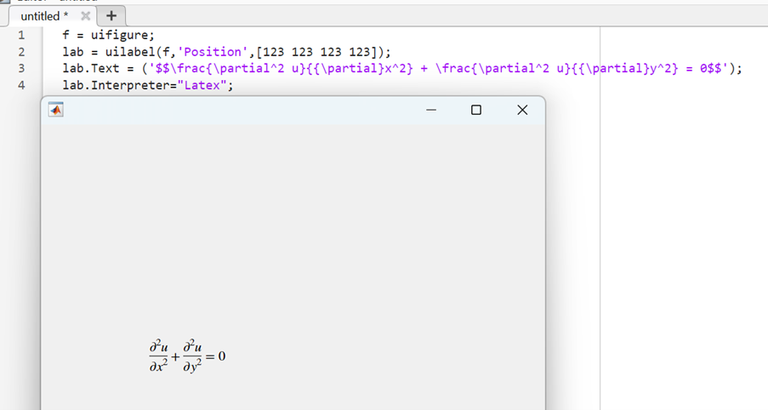
Task: Click line number 2 in the gutter
Action: pyautogui.click(x=21, y=52)
